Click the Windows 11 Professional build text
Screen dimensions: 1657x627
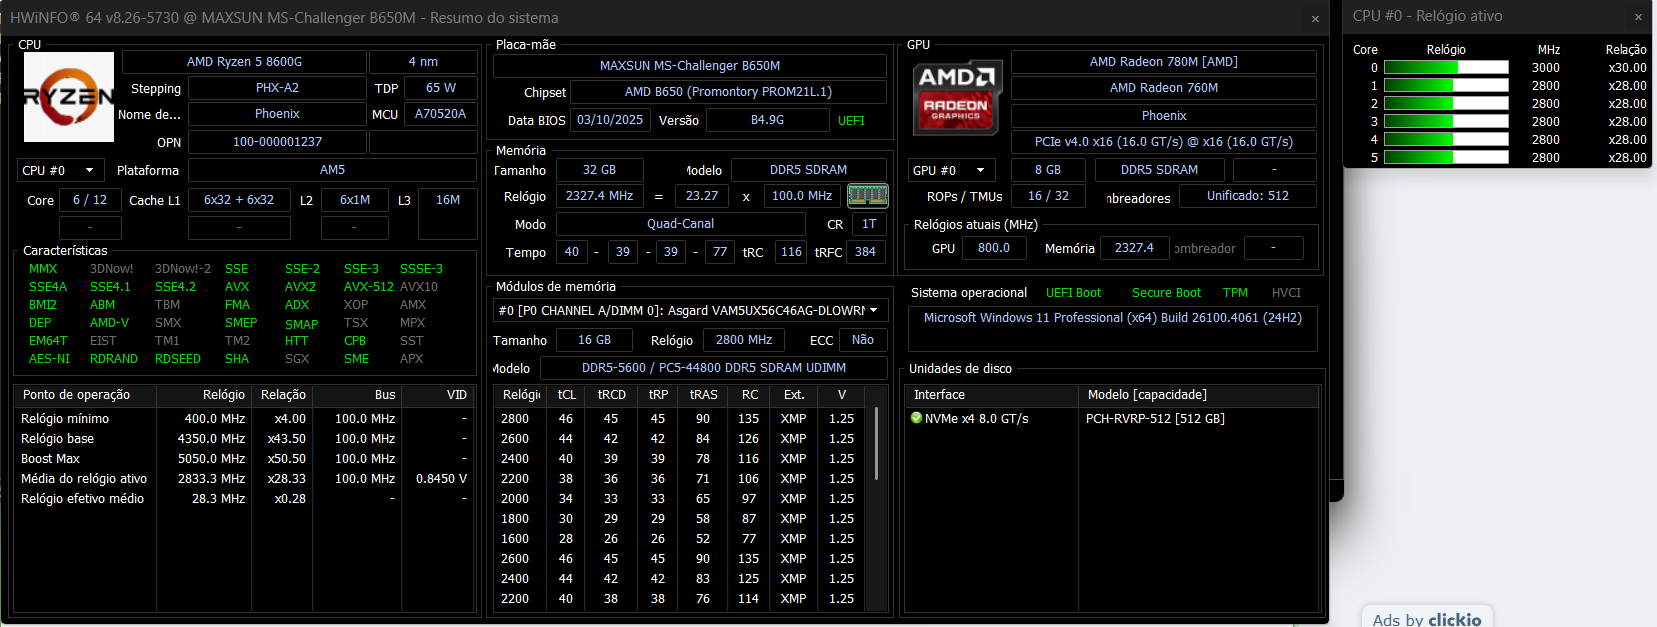(x=1112, y=318)
